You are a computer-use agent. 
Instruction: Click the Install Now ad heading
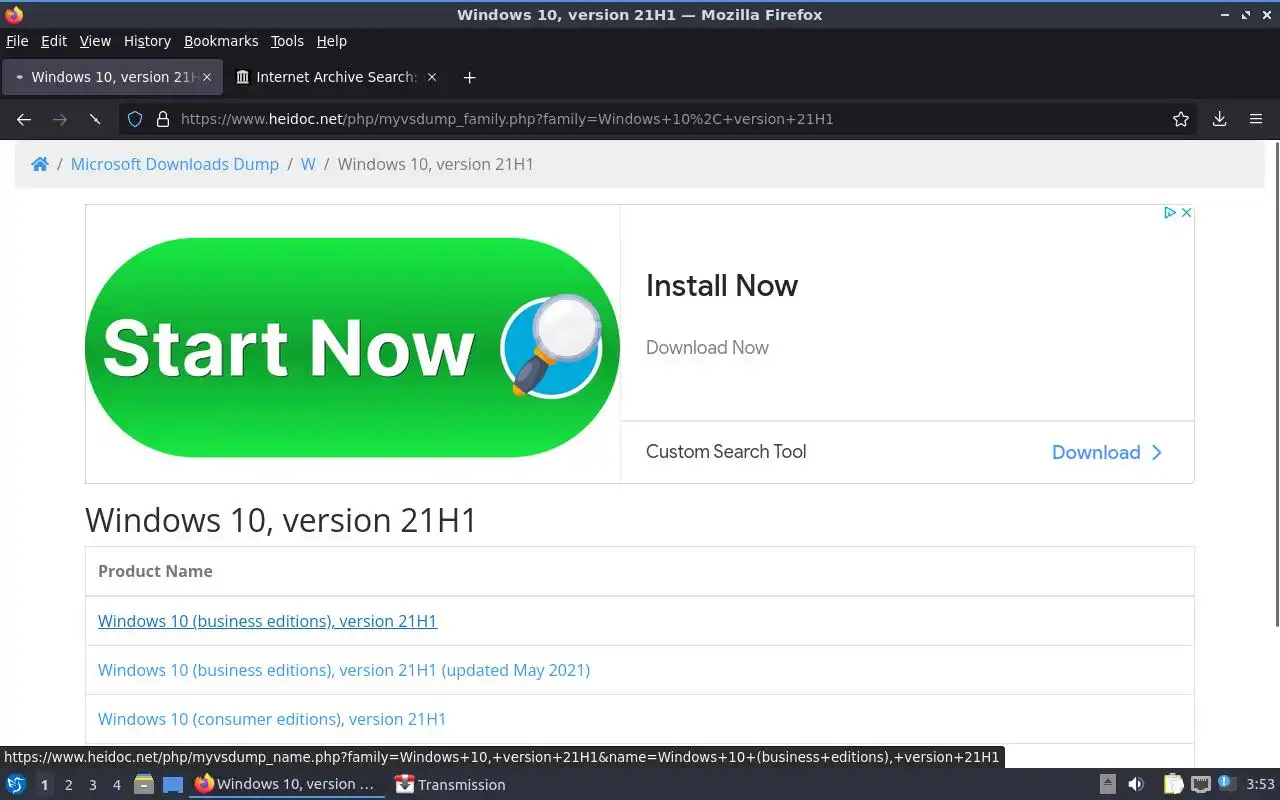[x=722, y=286]
